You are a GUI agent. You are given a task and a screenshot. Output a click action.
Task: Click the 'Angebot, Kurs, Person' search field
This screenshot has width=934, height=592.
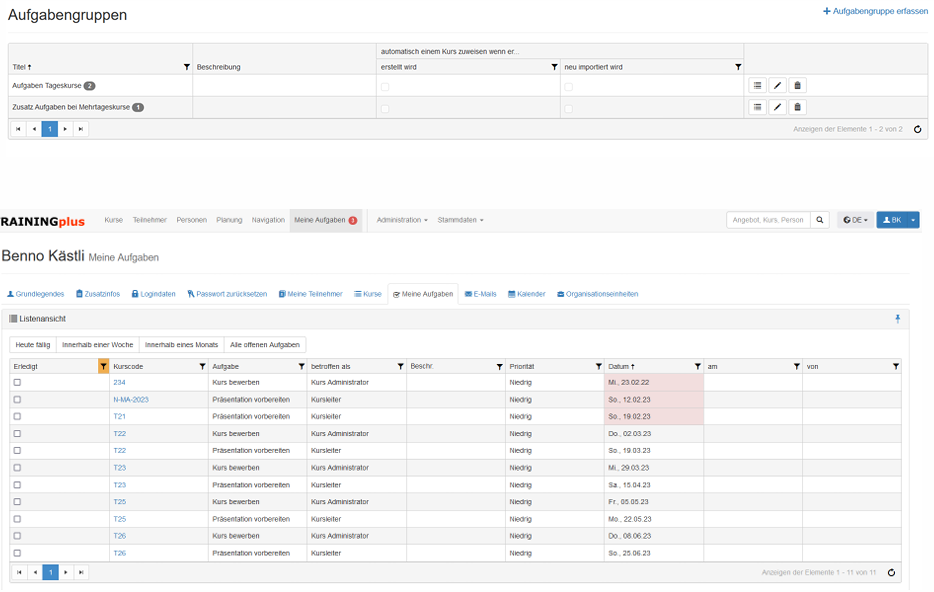tap(767, 220)
